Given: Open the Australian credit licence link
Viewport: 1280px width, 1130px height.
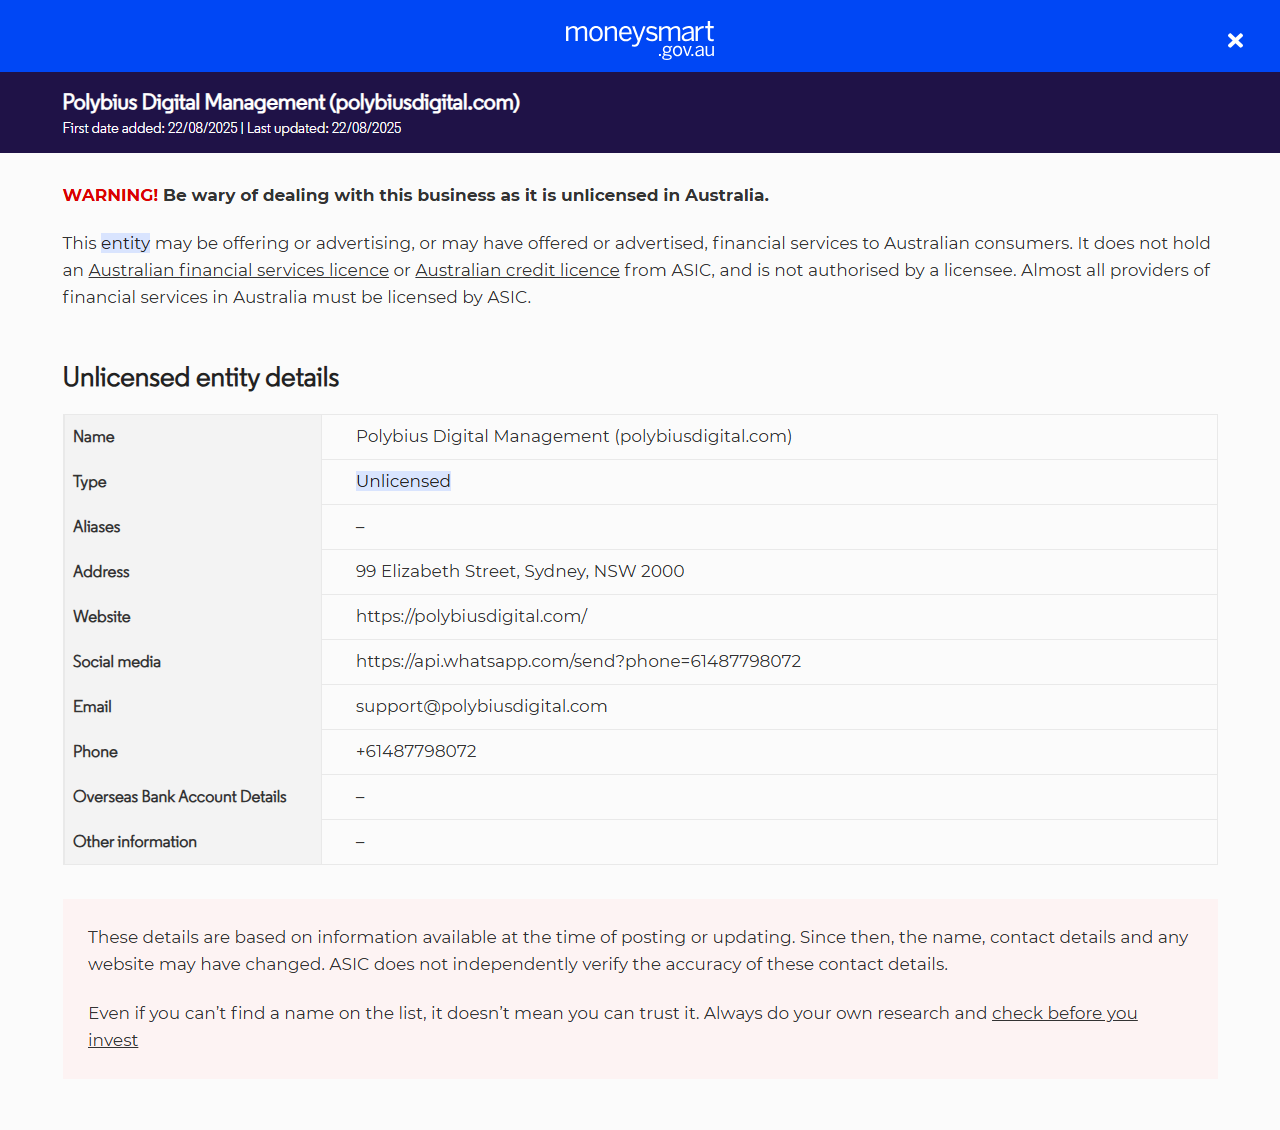Looking at the screenshot, I should point(517,270).
